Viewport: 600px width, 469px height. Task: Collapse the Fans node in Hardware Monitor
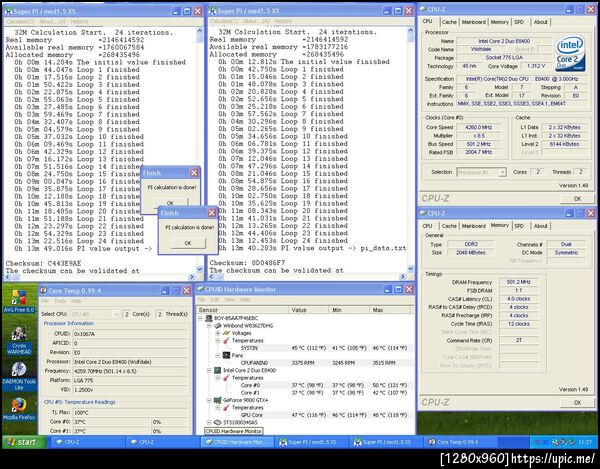point(218,355)
